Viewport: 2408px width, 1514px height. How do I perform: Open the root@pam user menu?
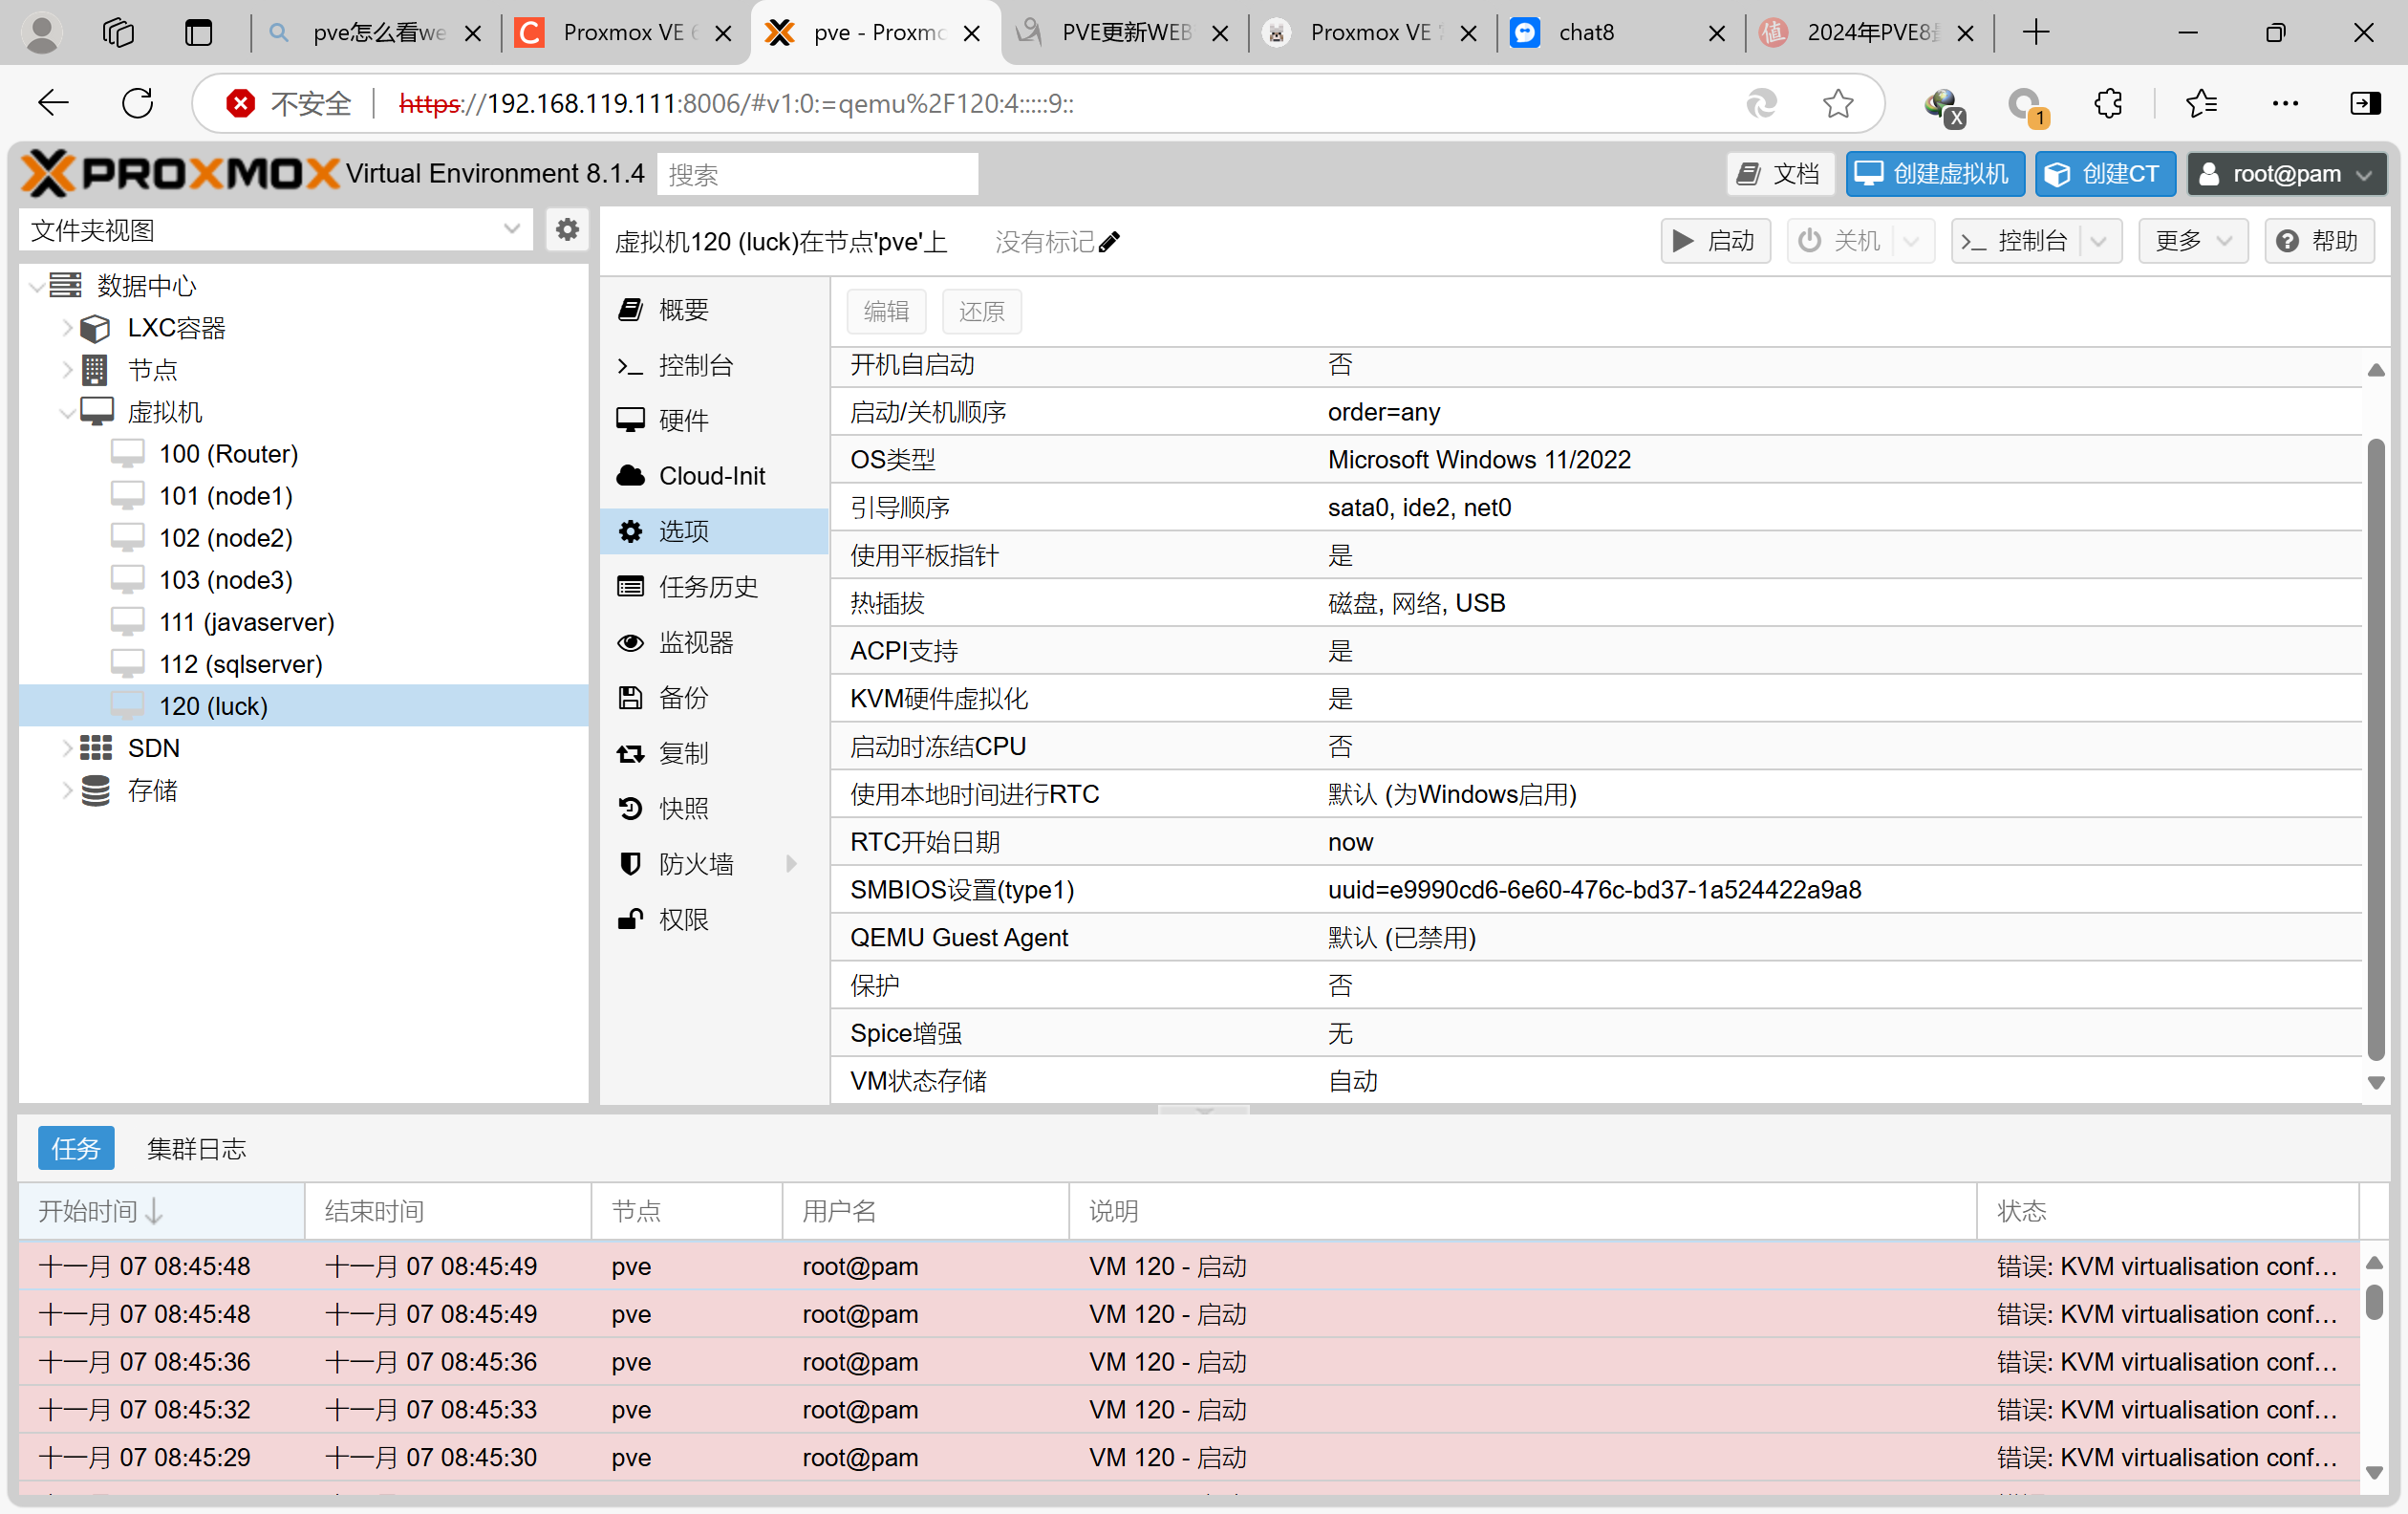pos(2286,174)
